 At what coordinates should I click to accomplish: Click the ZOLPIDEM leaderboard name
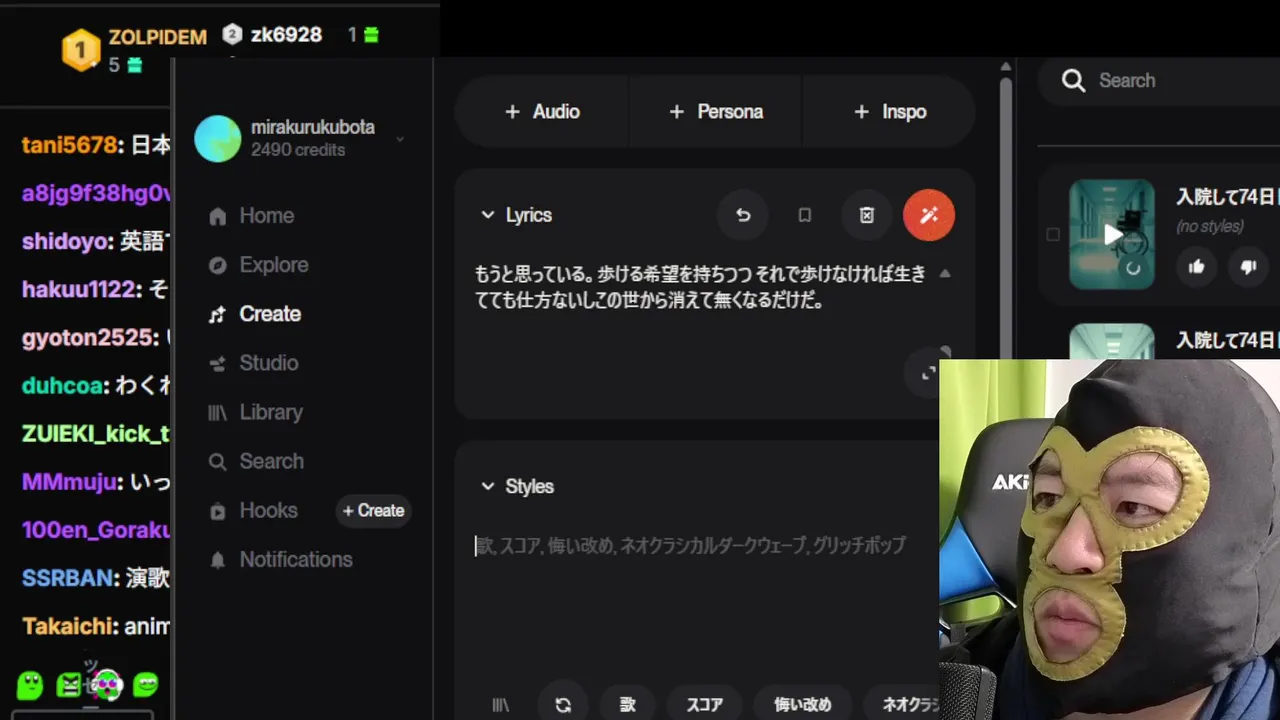(158, 37)
